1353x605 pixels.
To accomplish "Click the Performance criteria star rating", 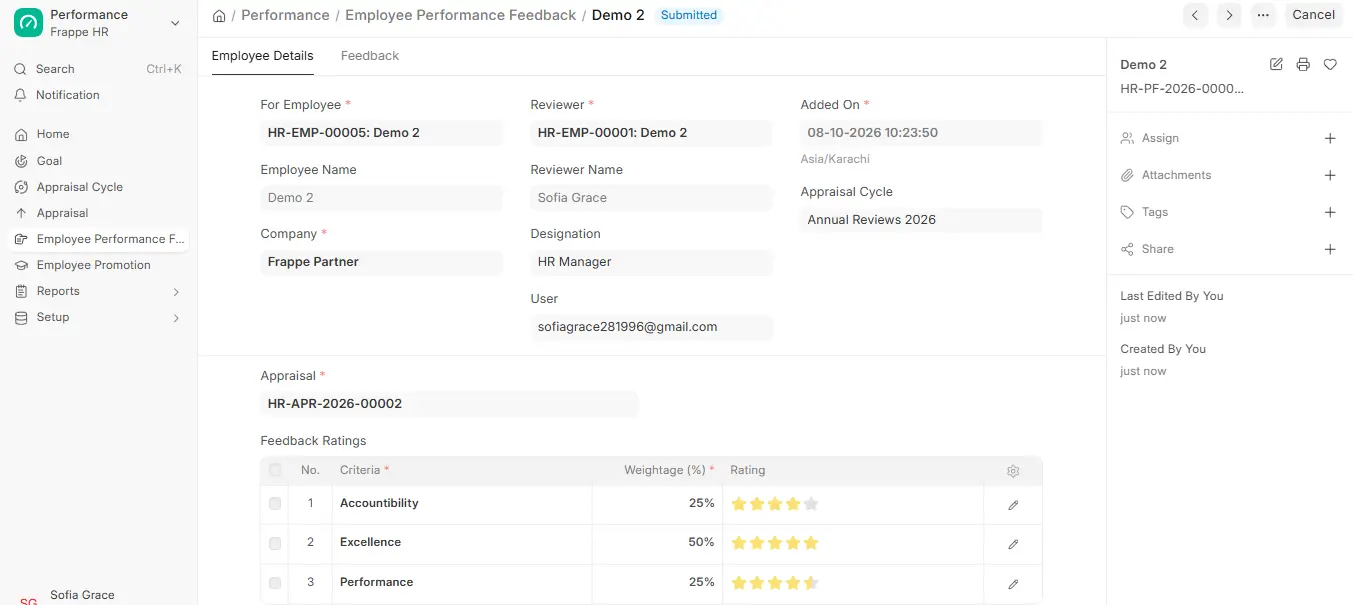I will (x=775, y=583).
